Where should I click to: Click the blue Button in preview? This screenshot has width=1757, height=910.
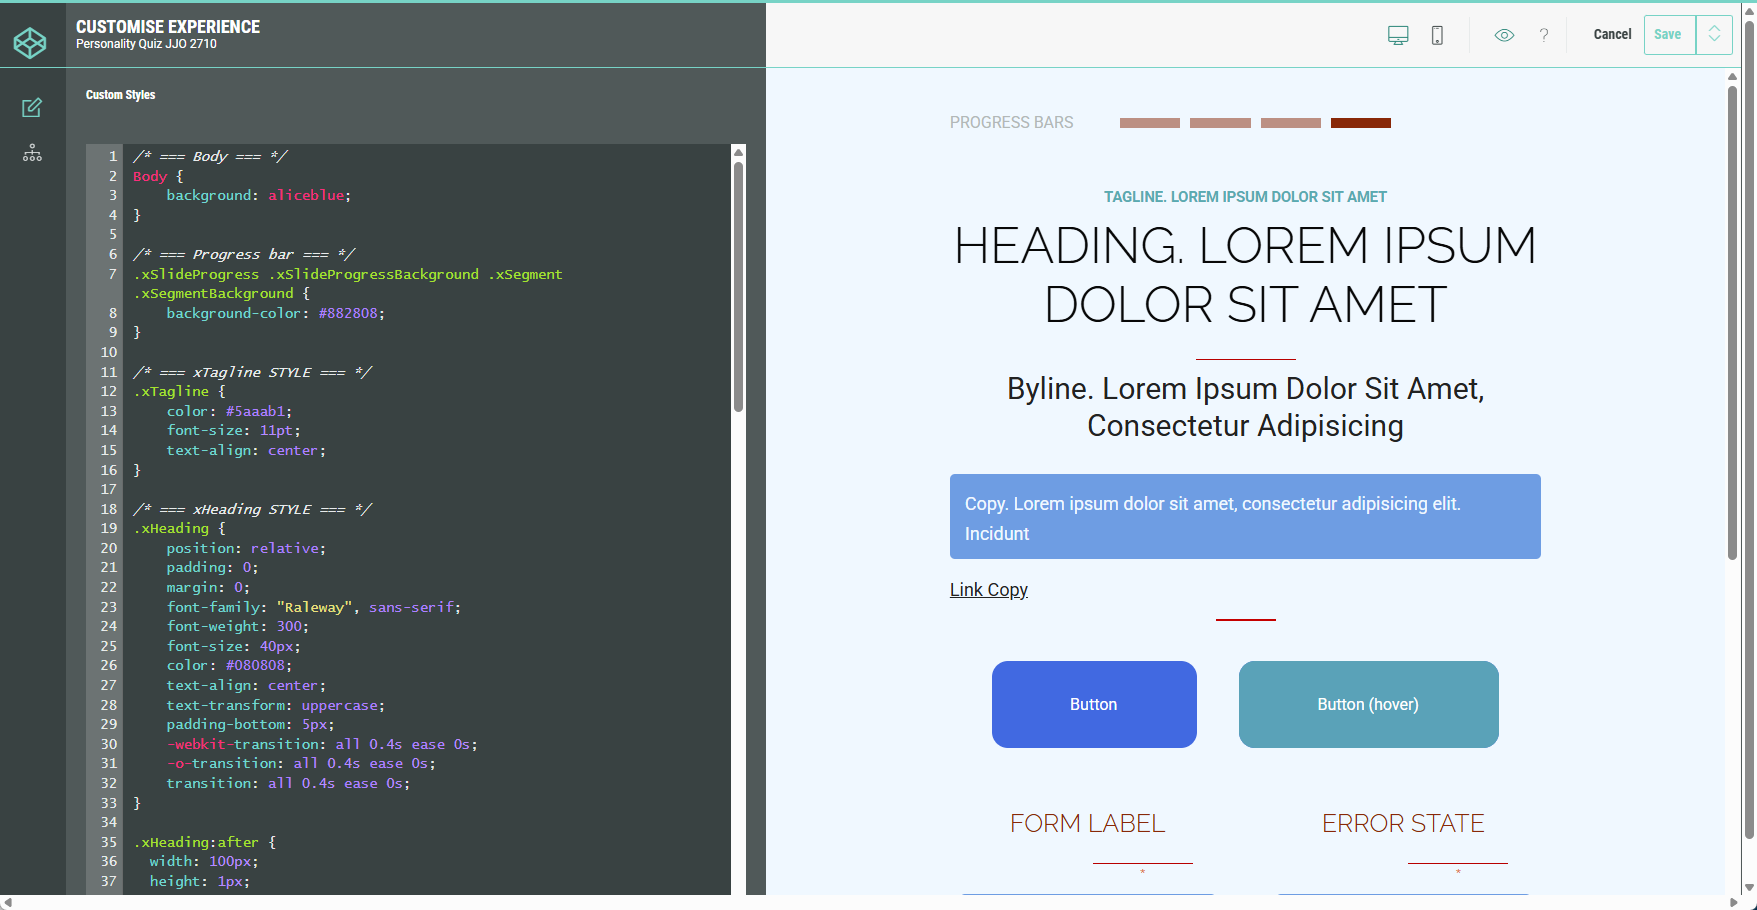[1094, 704]
